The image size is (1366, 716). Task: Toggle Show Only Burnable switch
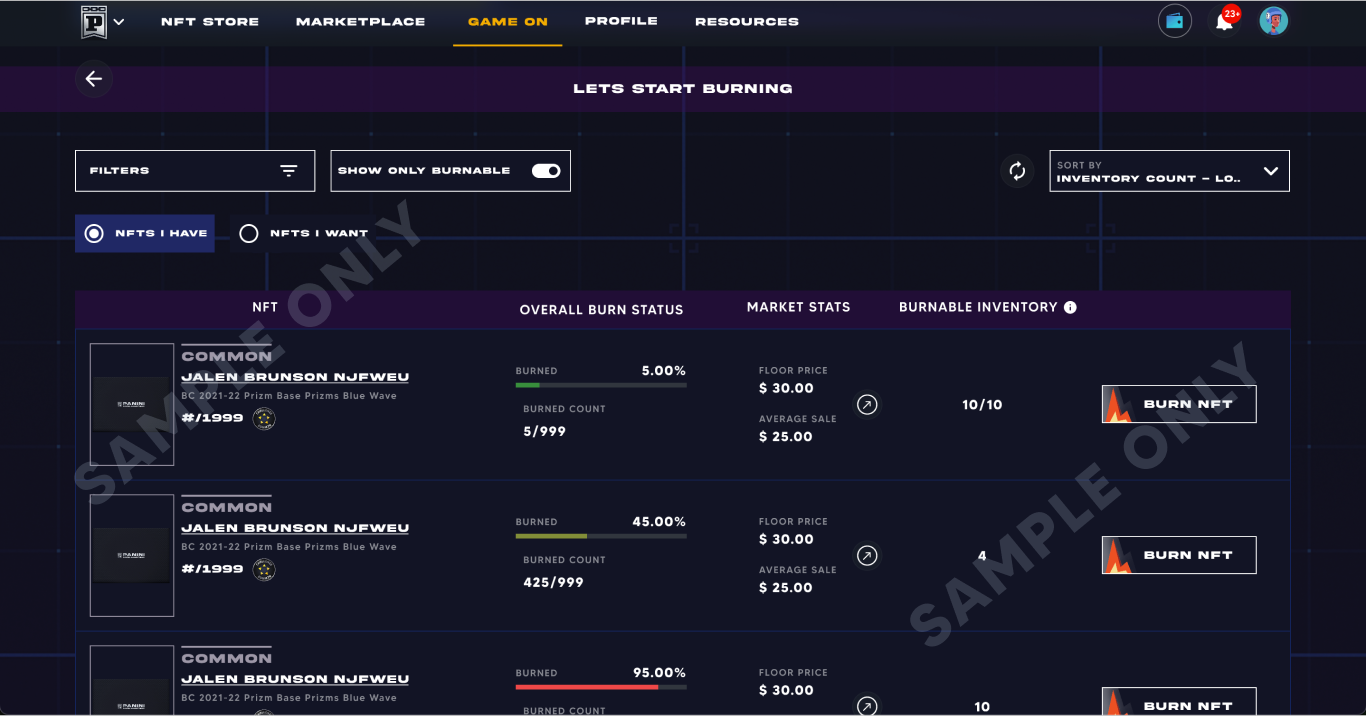(546, 171)
